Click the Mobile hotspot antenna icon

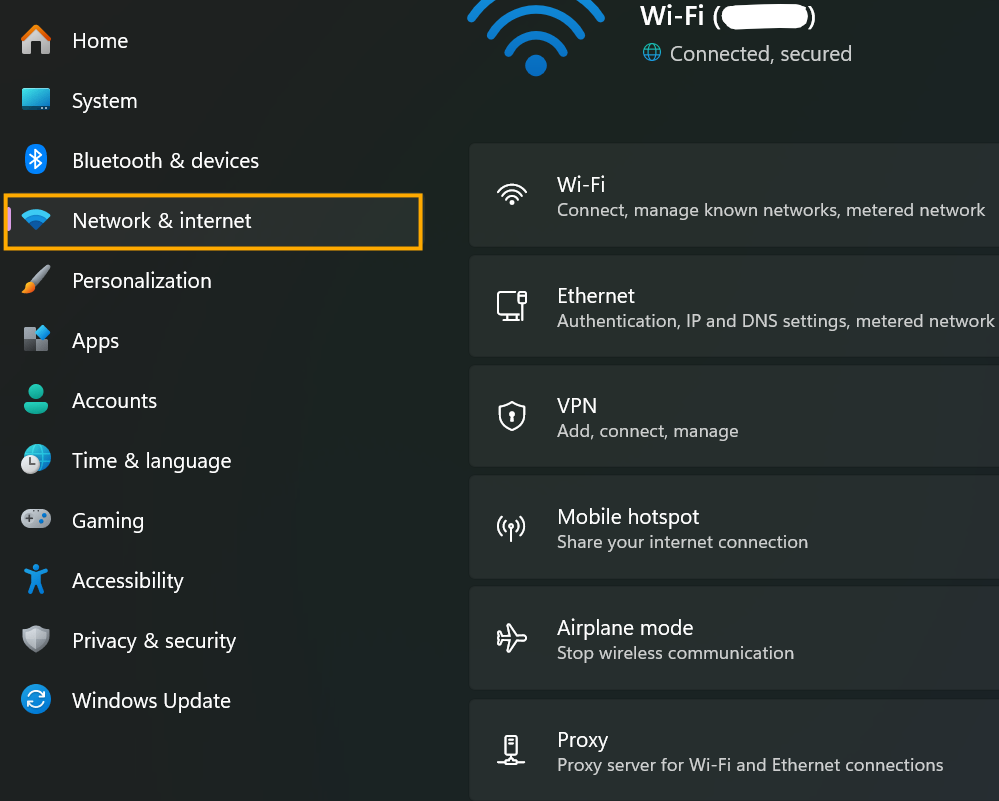pyautogui.click(x=511, y=528)
